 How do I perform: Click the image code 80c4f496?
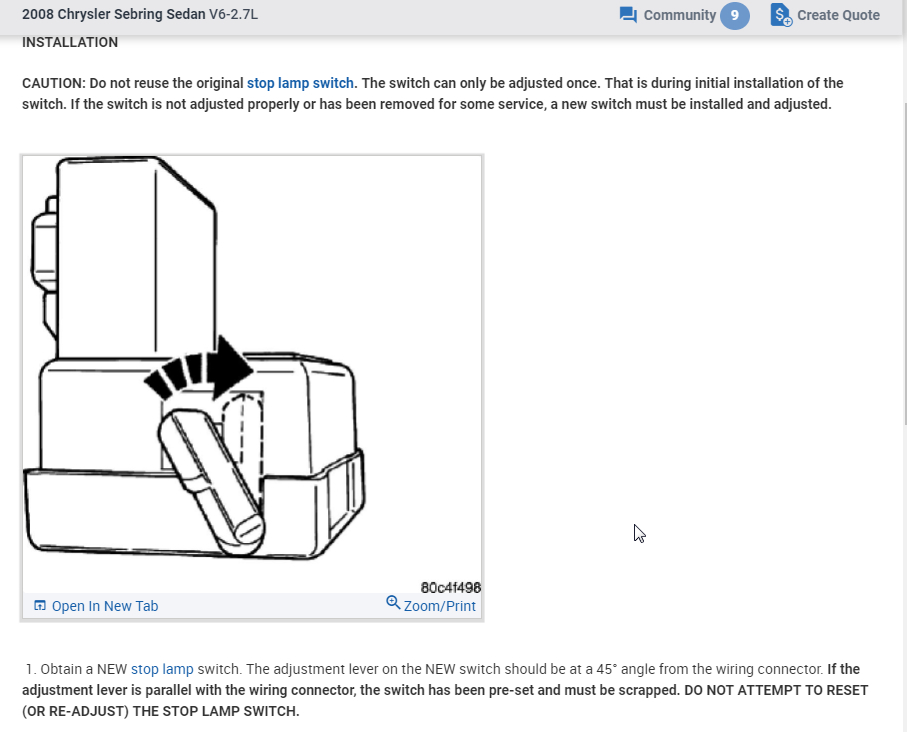tap(451, 587)
